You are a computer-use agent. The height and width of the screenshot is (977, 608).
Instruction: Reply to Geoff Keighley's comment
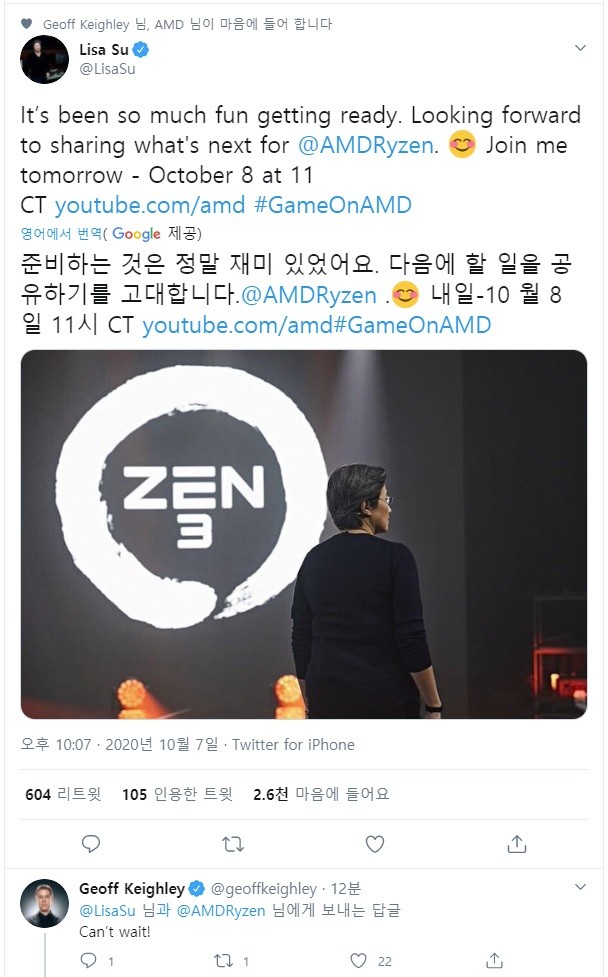tap(89, 960)
